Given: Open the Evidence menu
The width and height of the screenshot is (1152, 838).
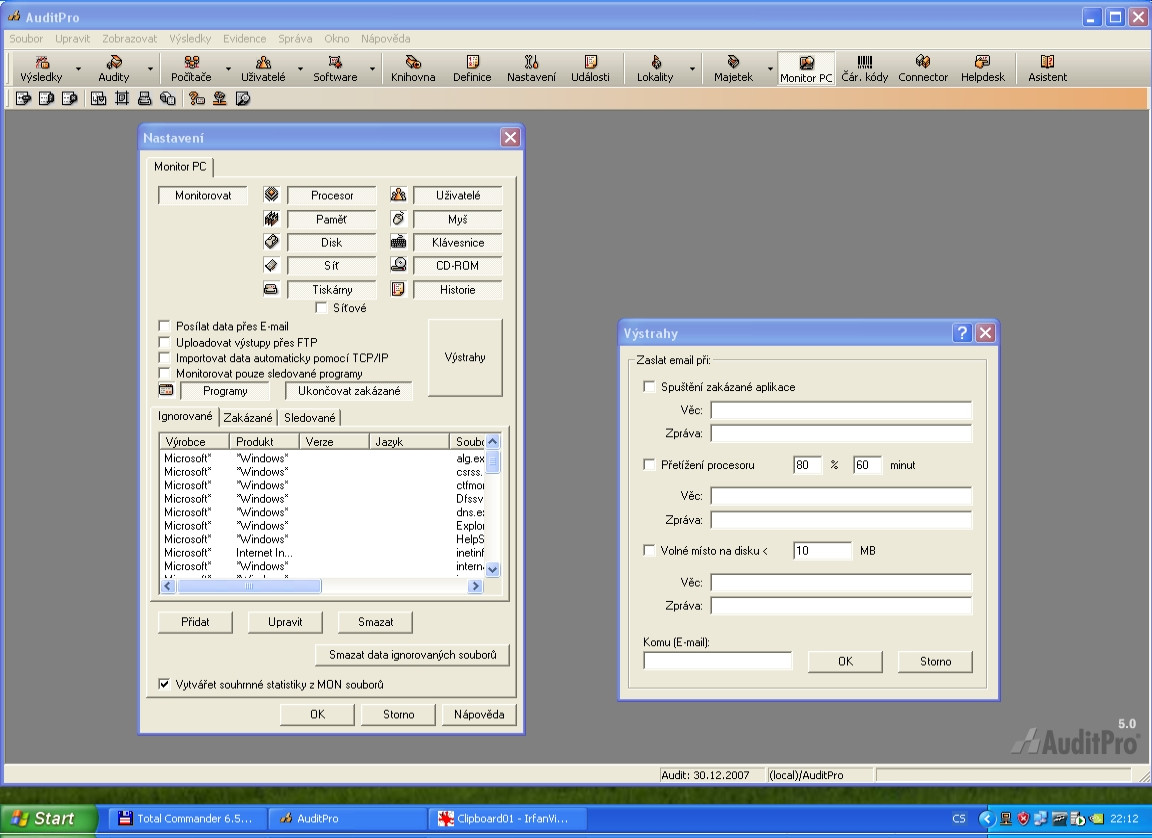Looking at the screenshot, I should point(244,39).
